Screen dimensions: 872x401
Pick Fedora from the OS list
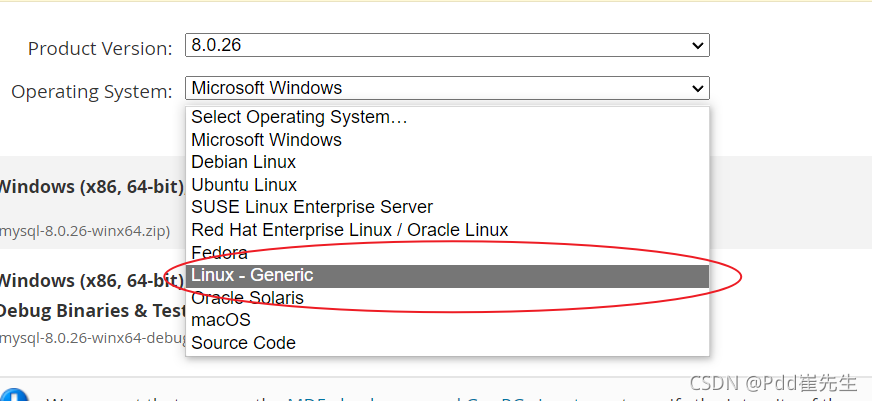pos(447,253)
